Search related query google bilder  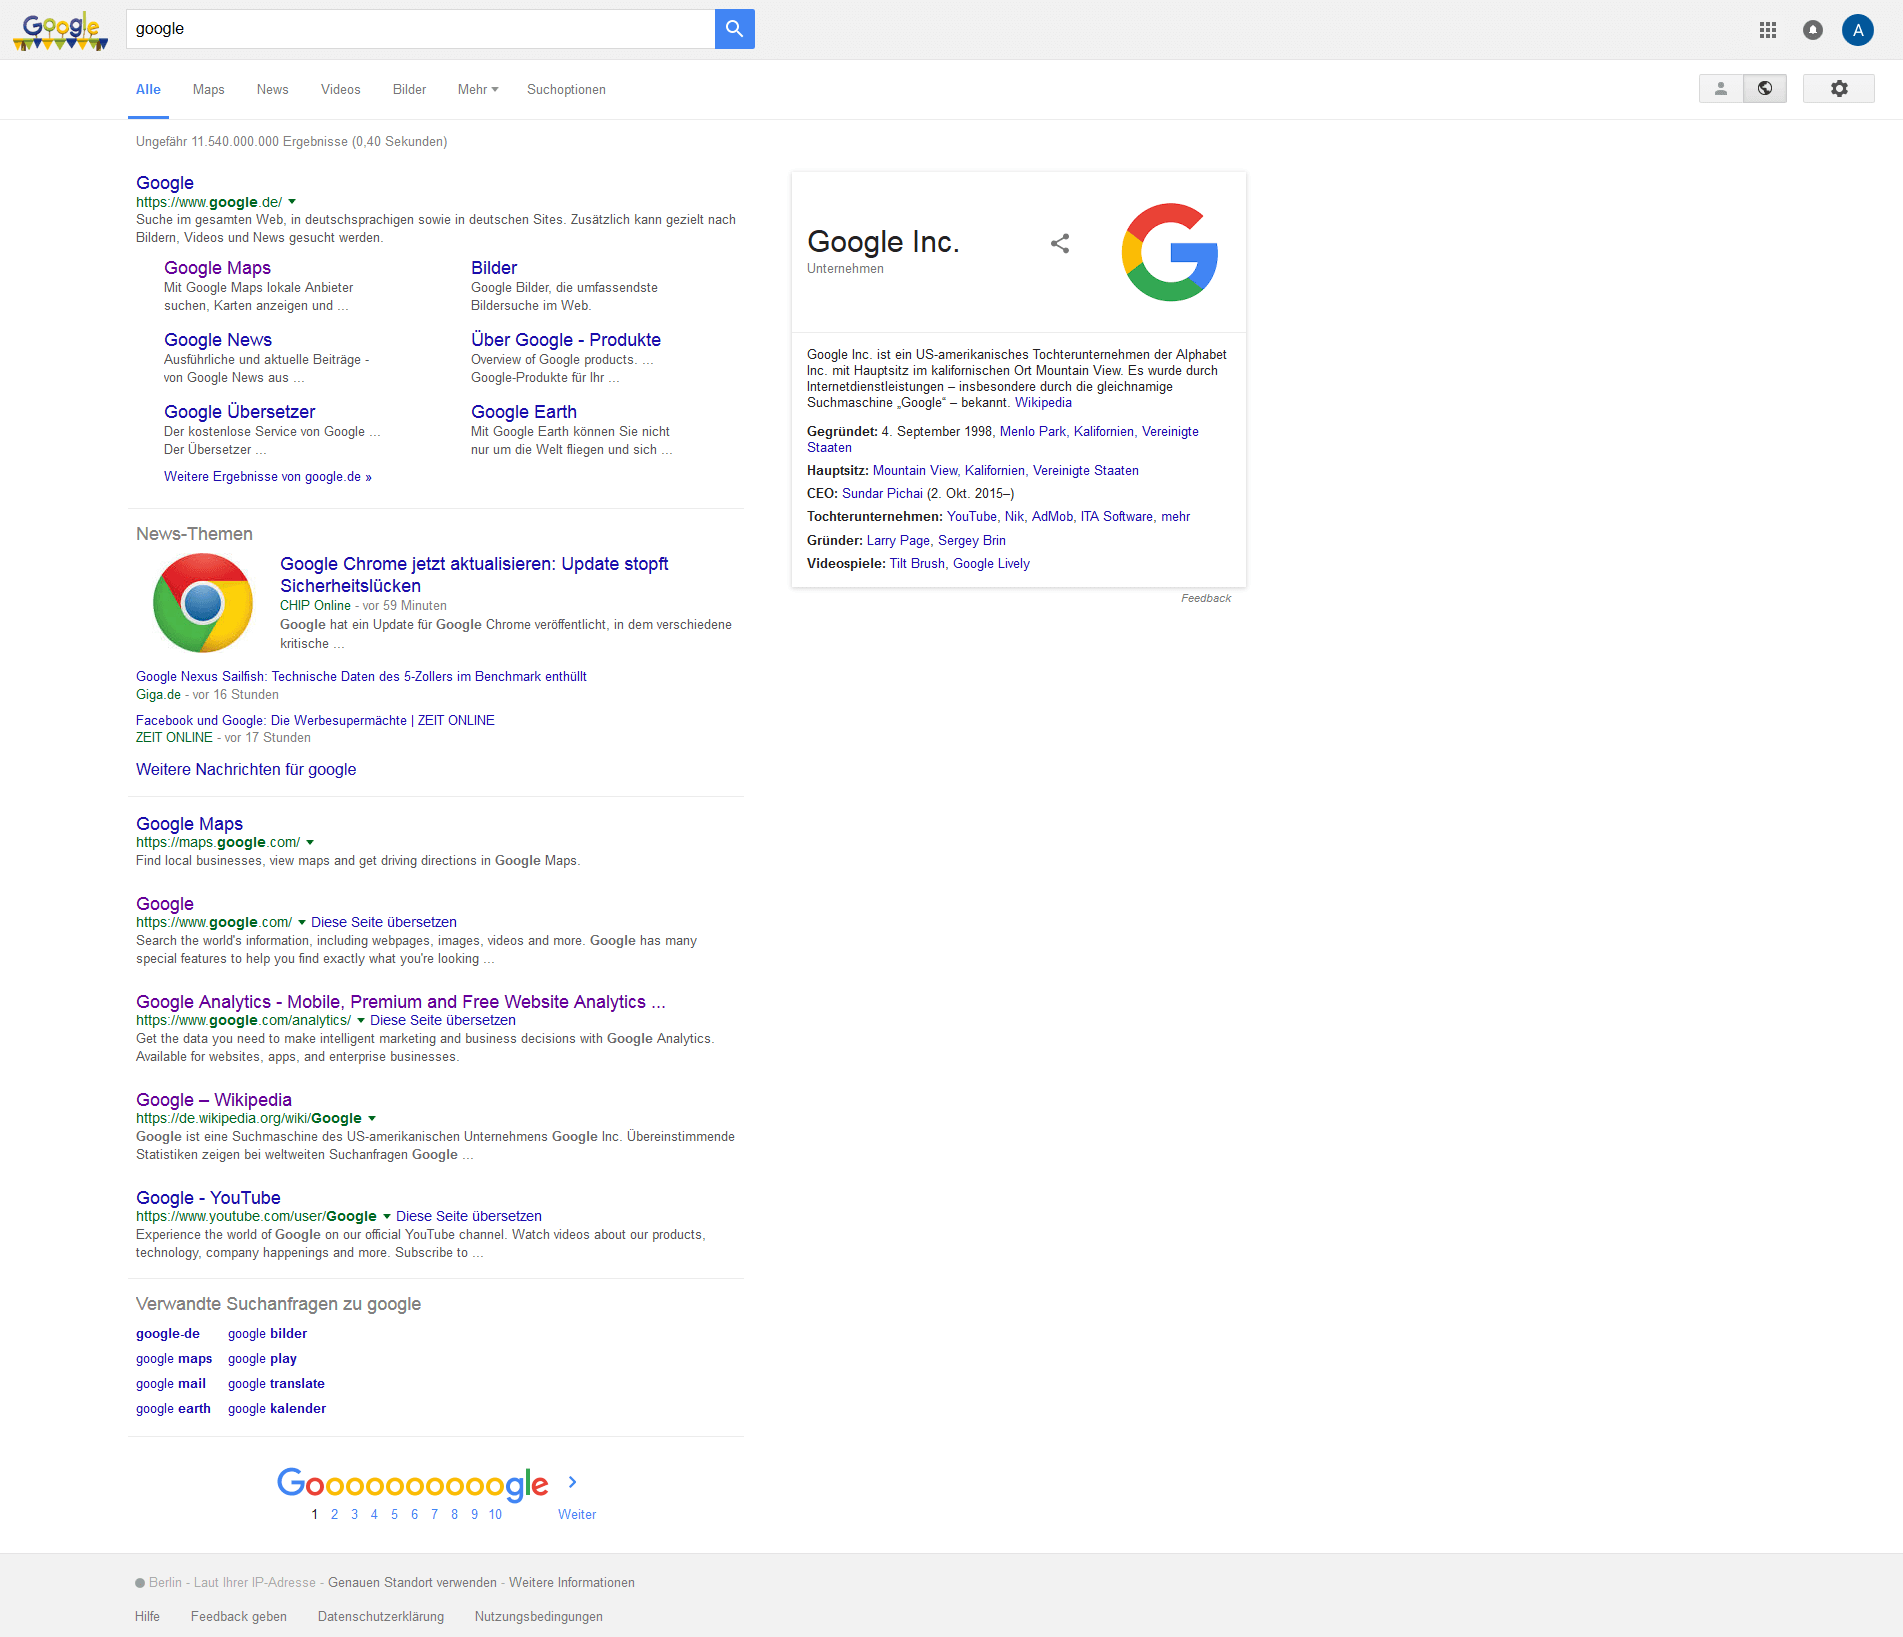[x=267, y=1334]
